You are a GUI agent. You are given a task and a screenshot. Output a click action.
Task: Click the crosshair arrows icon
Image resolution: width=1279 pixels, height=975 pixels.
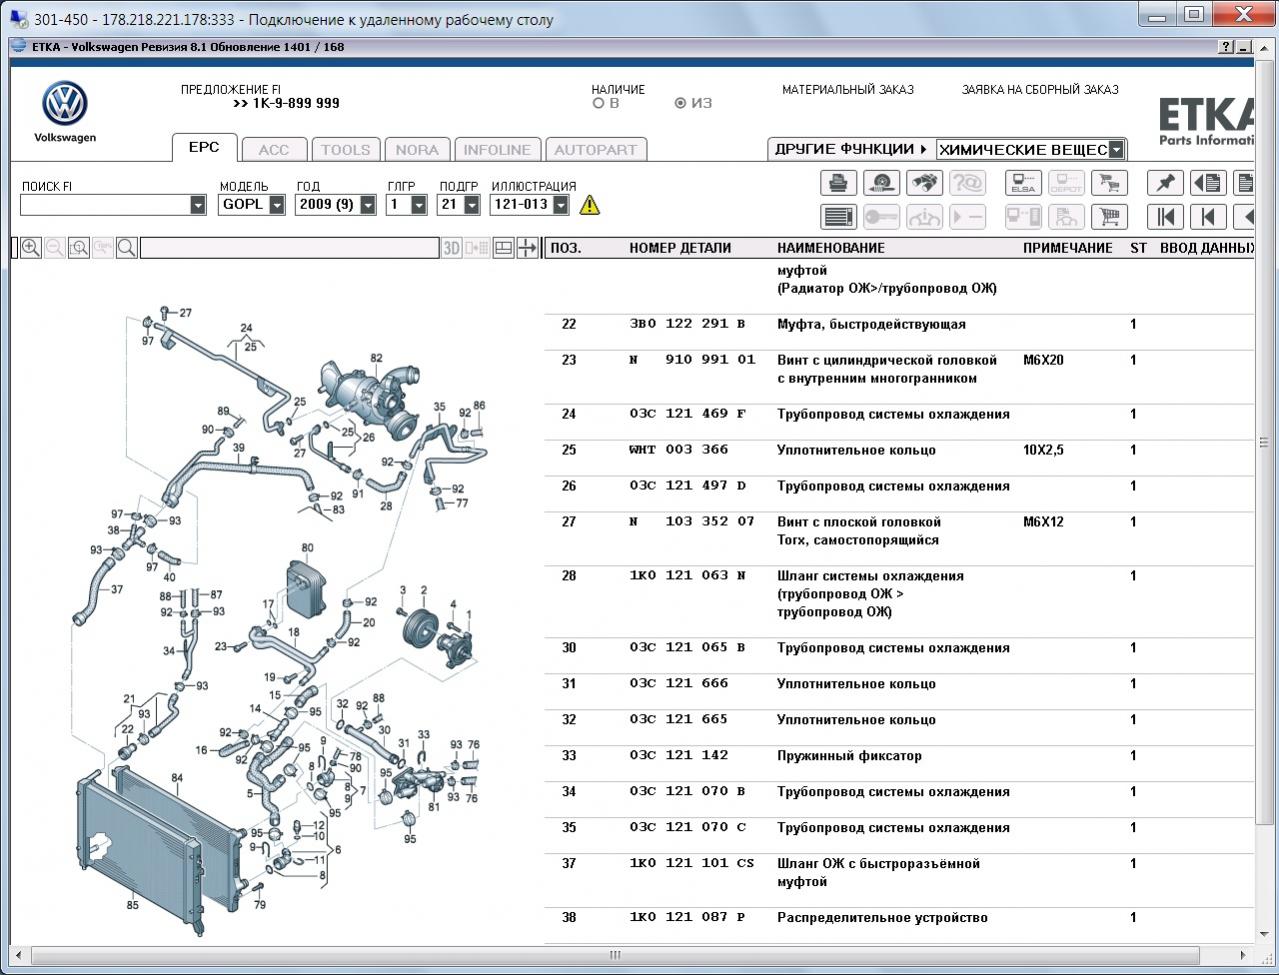click(527, 248)
